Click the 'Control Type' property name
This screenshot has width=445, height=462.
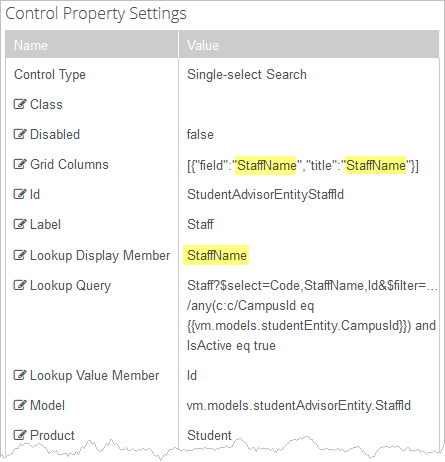click(x=50, y=75)
